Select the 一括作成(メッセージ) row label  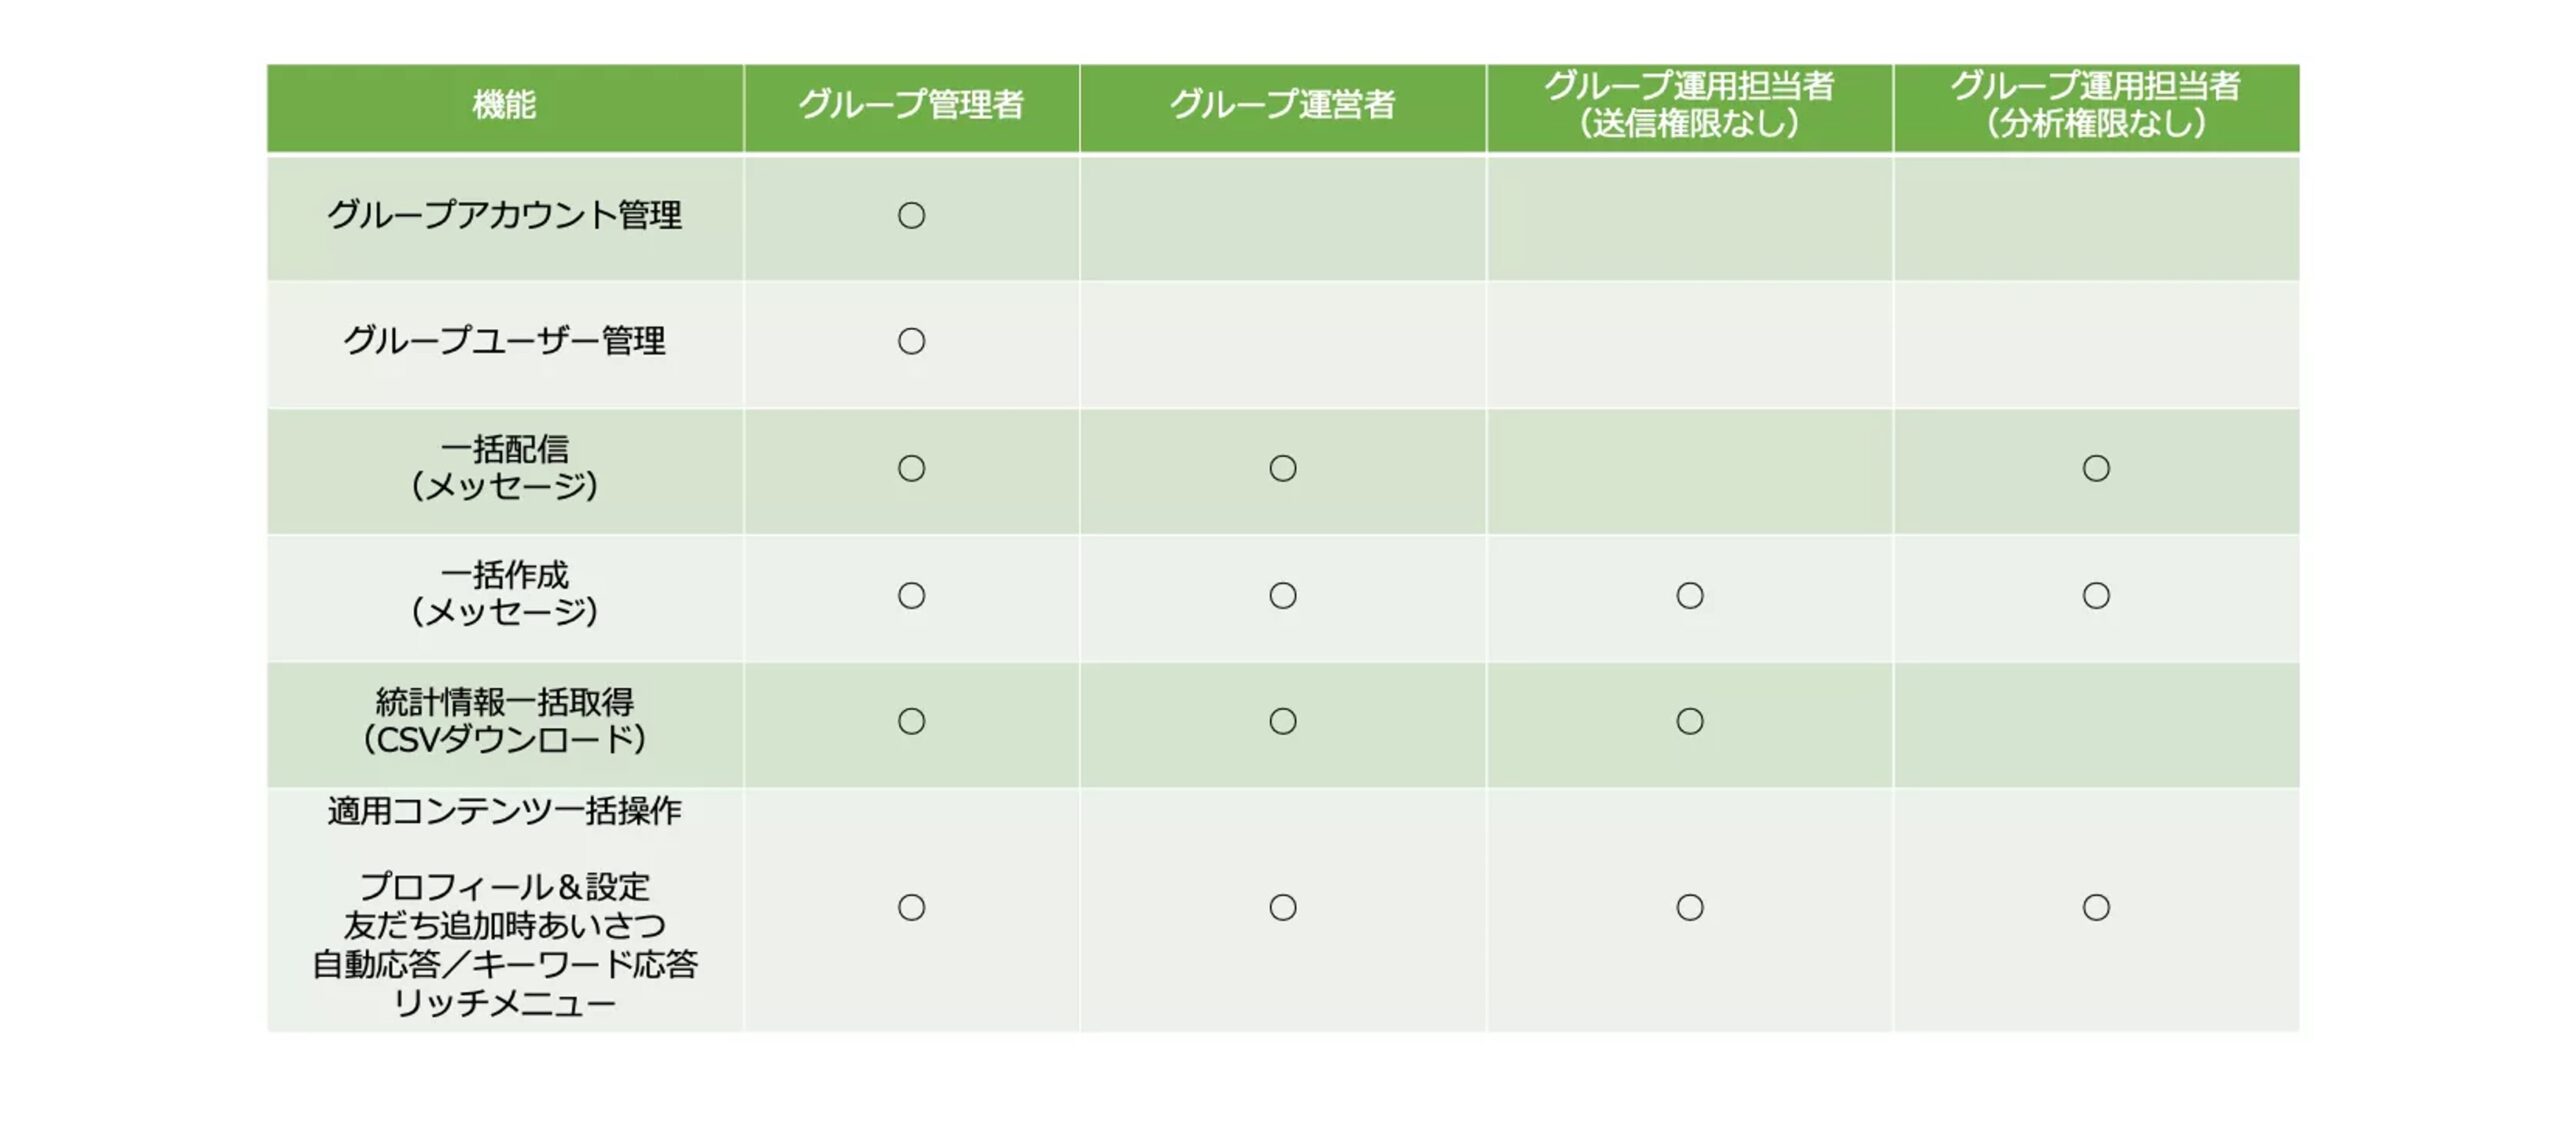[504, 593]
